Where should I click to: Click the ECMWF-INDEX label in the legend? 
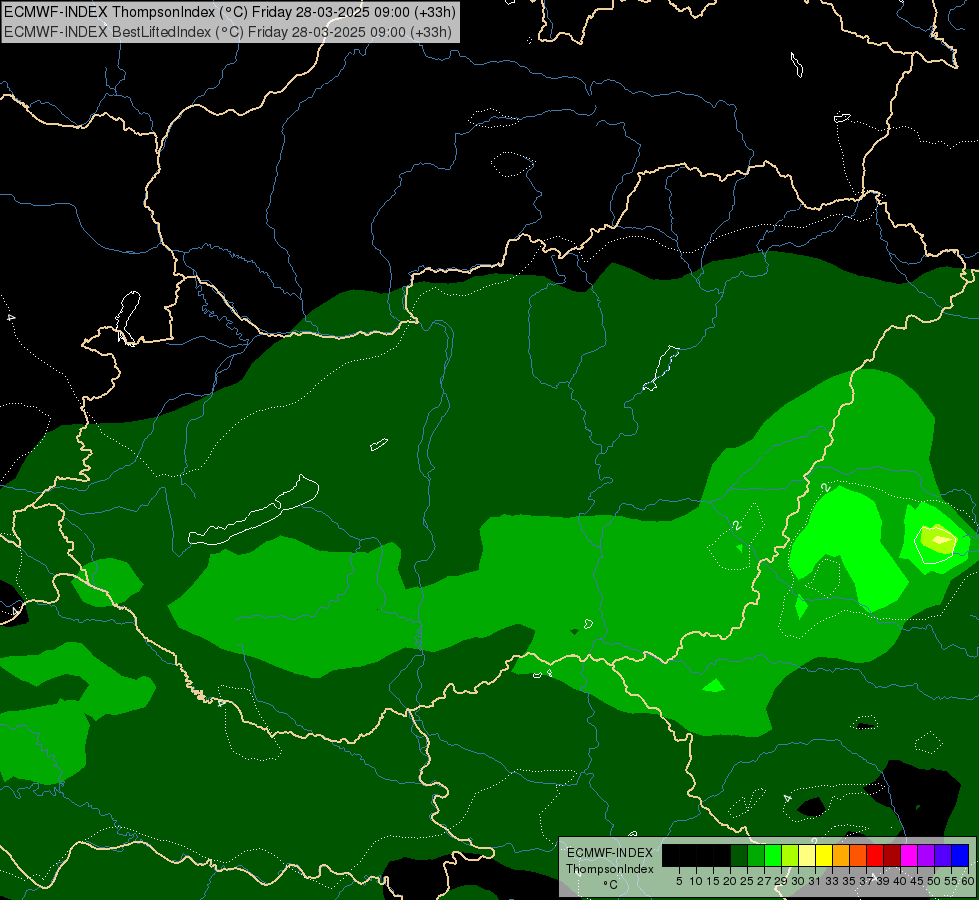coord(610,853)
